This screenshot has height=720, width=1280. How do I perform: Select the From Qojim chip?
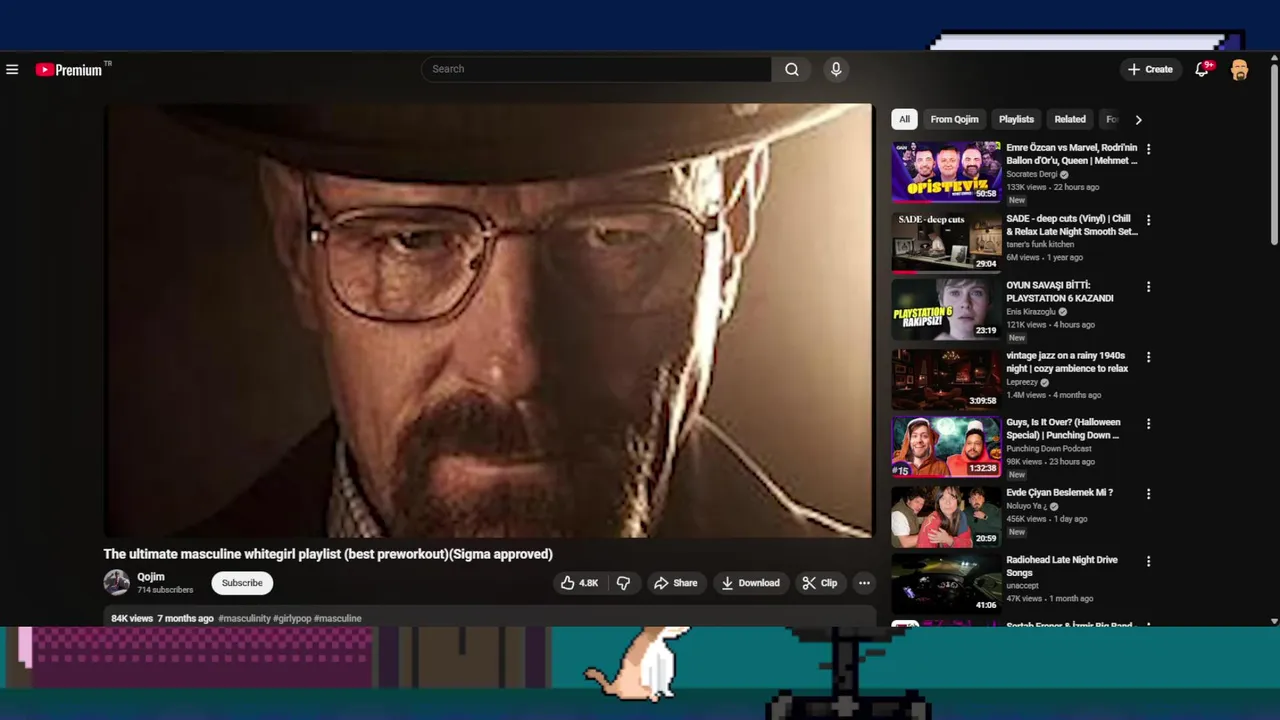[954, 119]
